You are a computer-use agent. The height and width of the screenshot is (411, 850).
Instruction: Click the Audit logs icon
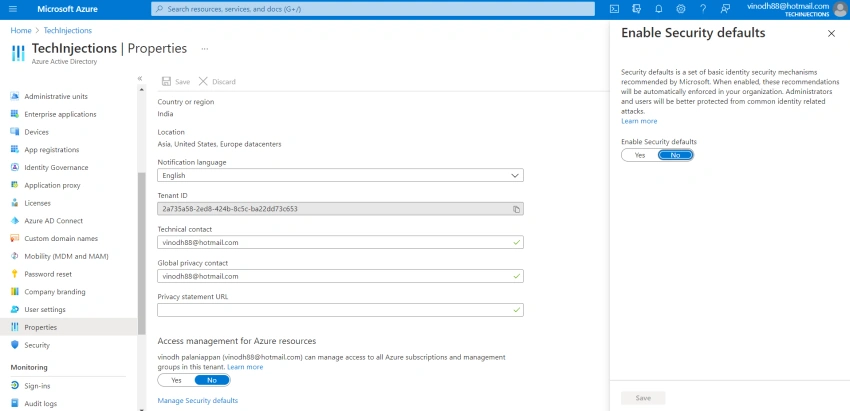pyautogui.click(x=15, y=404)
